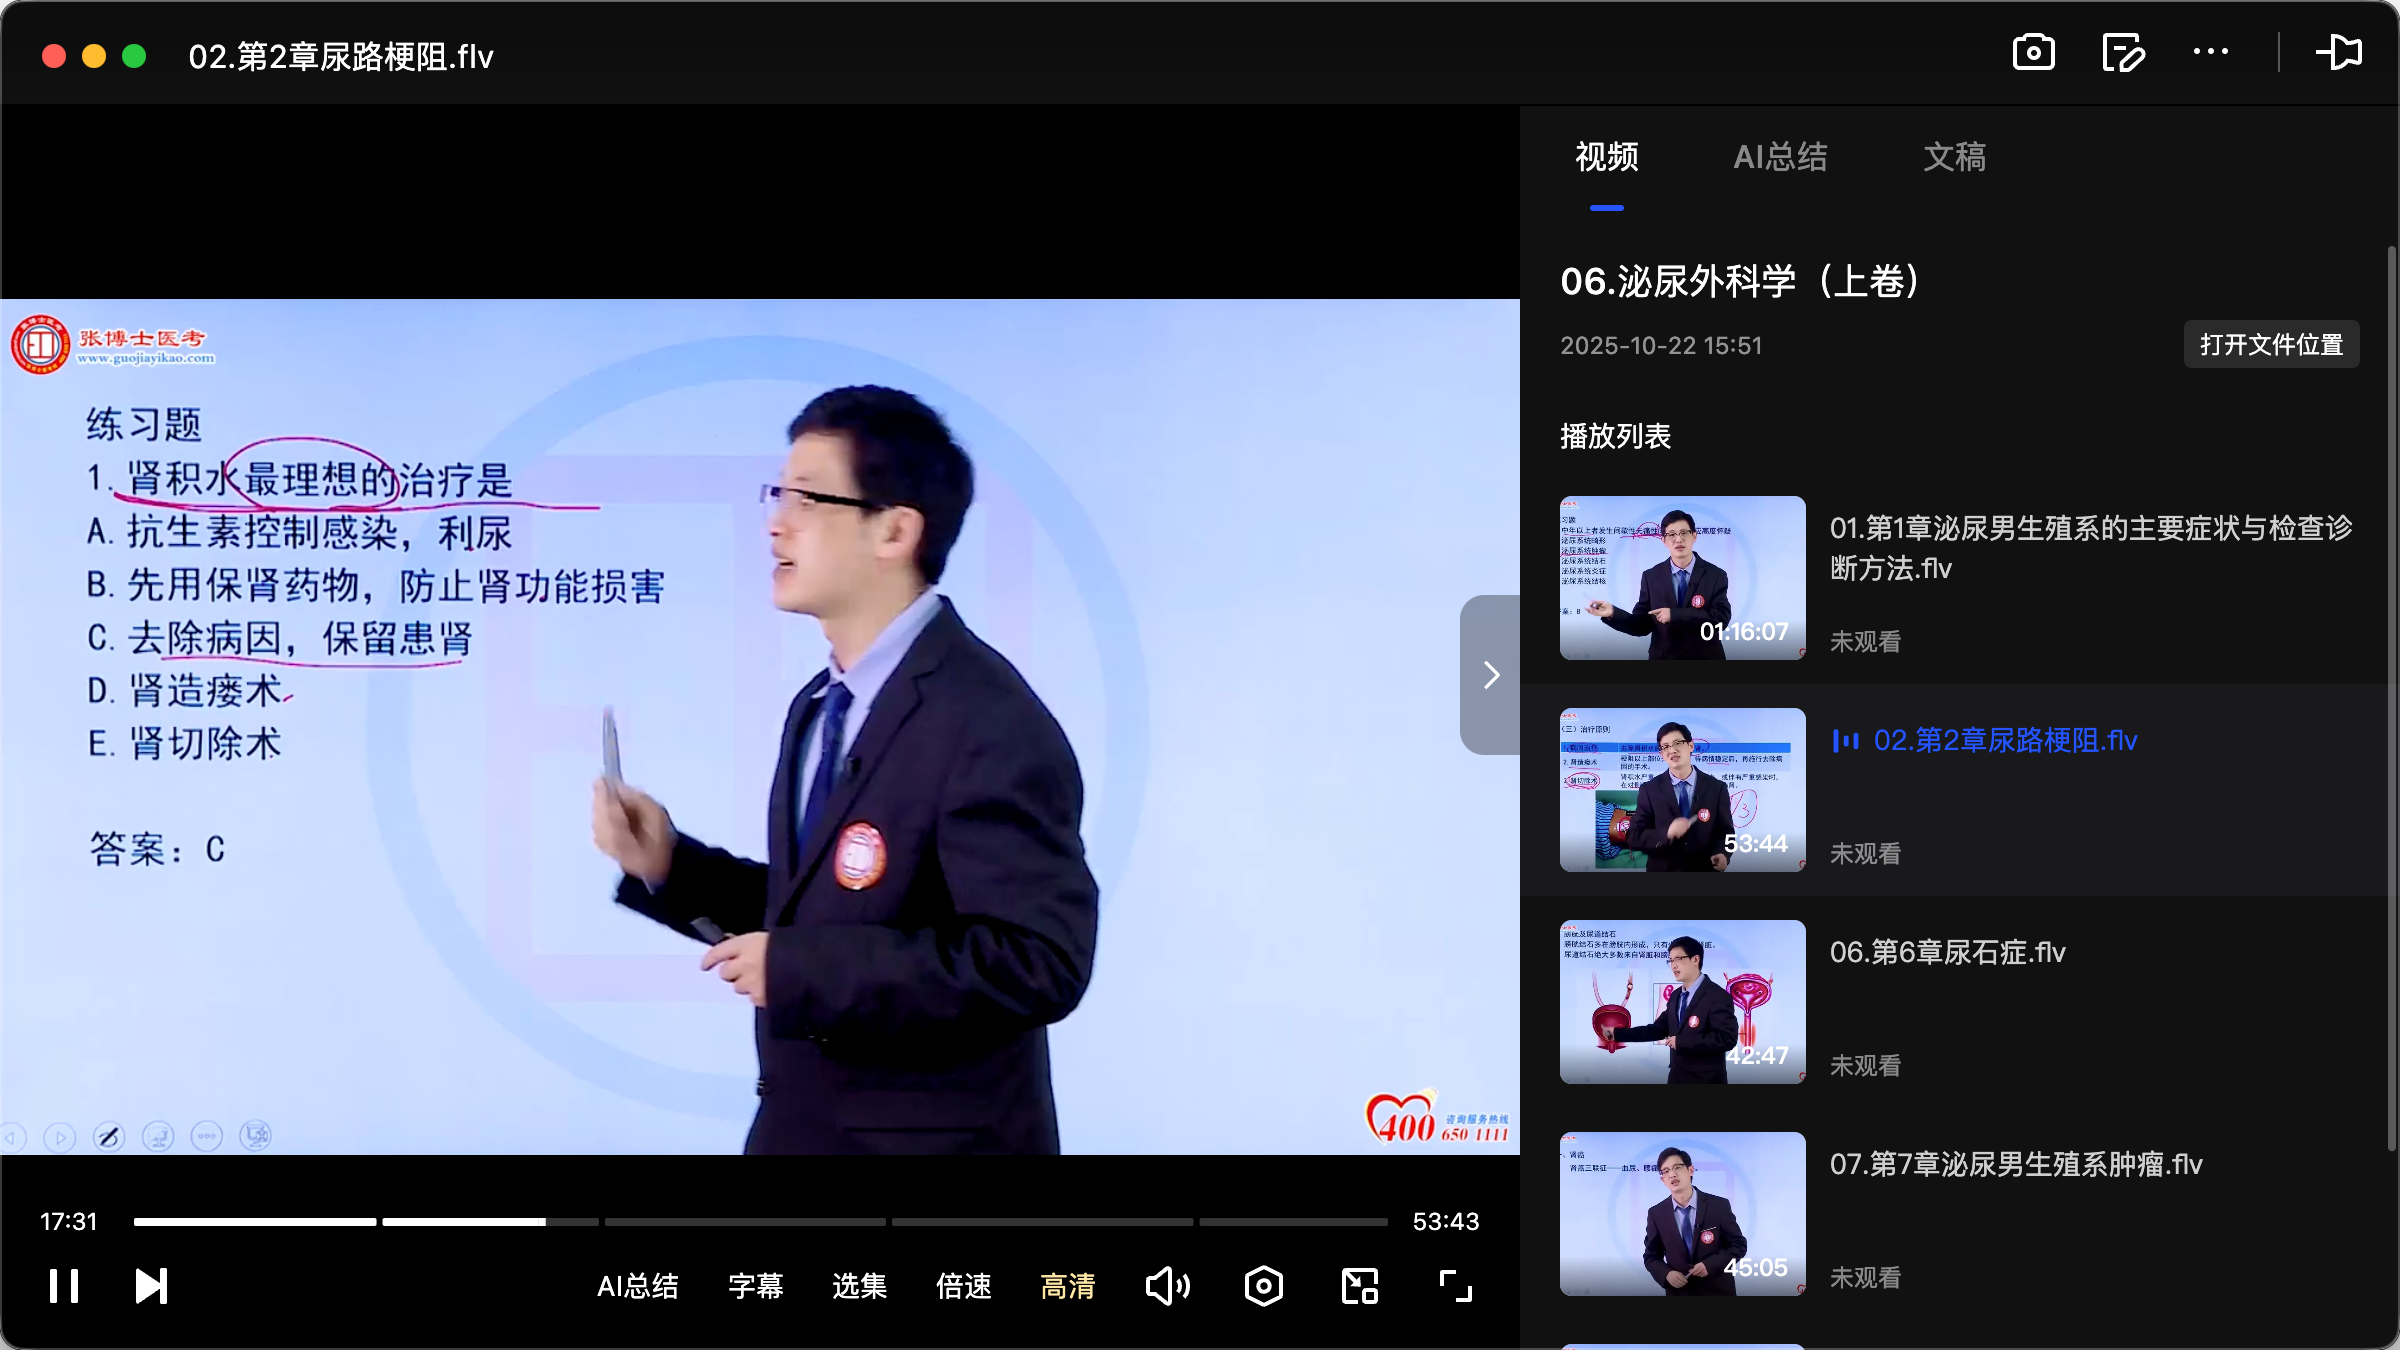The width and height of the screenshot is (2400, 1350).
Task: Open the 倍速 playback speed selector
Action: point(963,1287)
